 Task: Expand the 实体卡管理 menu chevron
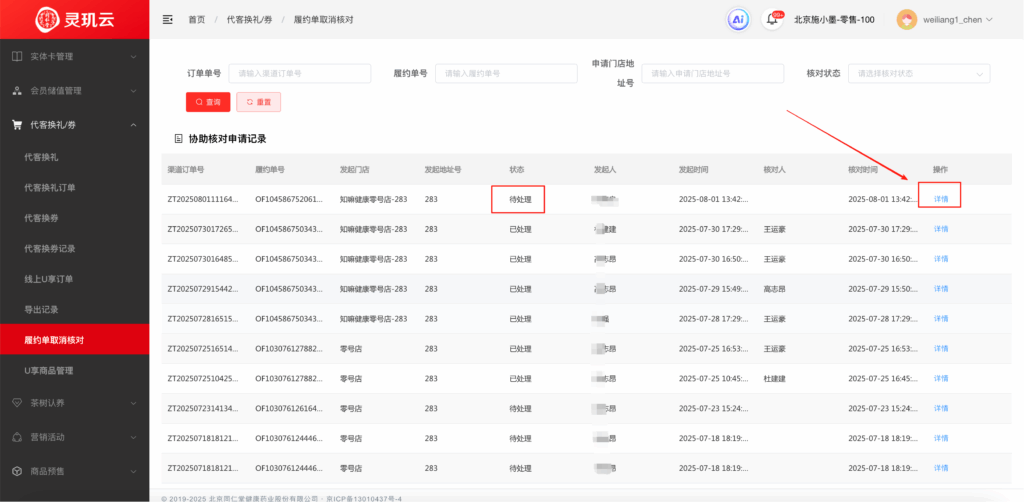tap(133, 56)
